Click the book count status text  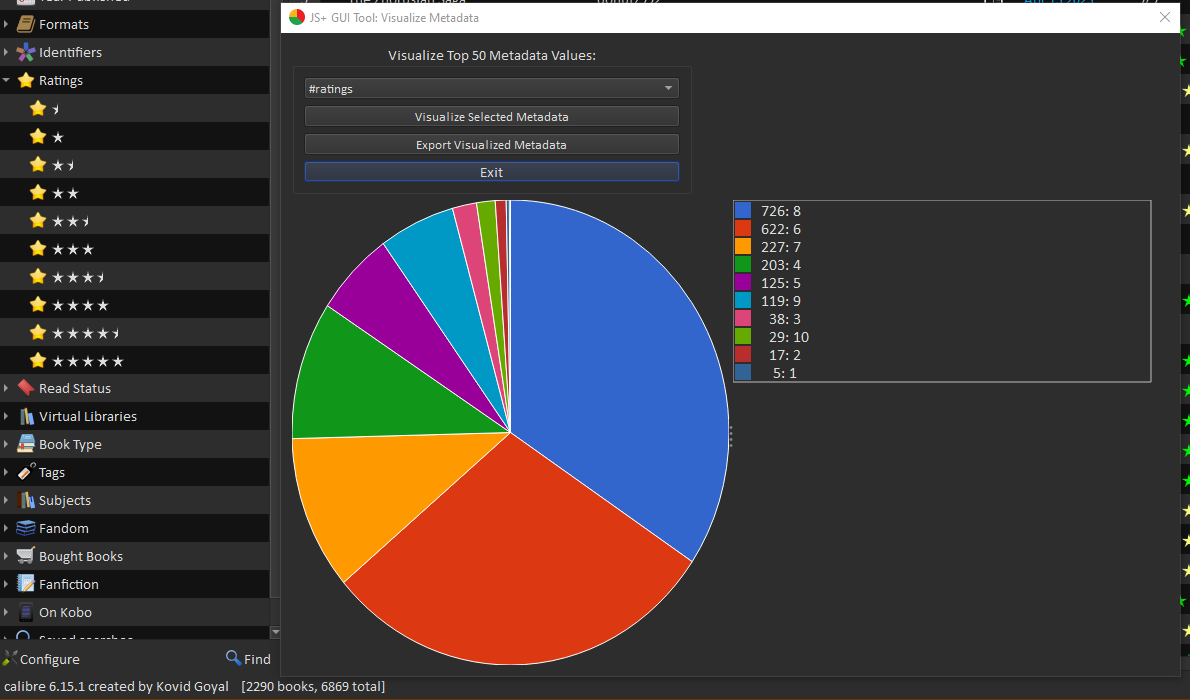pyautogui.click(x=313, y=686)
